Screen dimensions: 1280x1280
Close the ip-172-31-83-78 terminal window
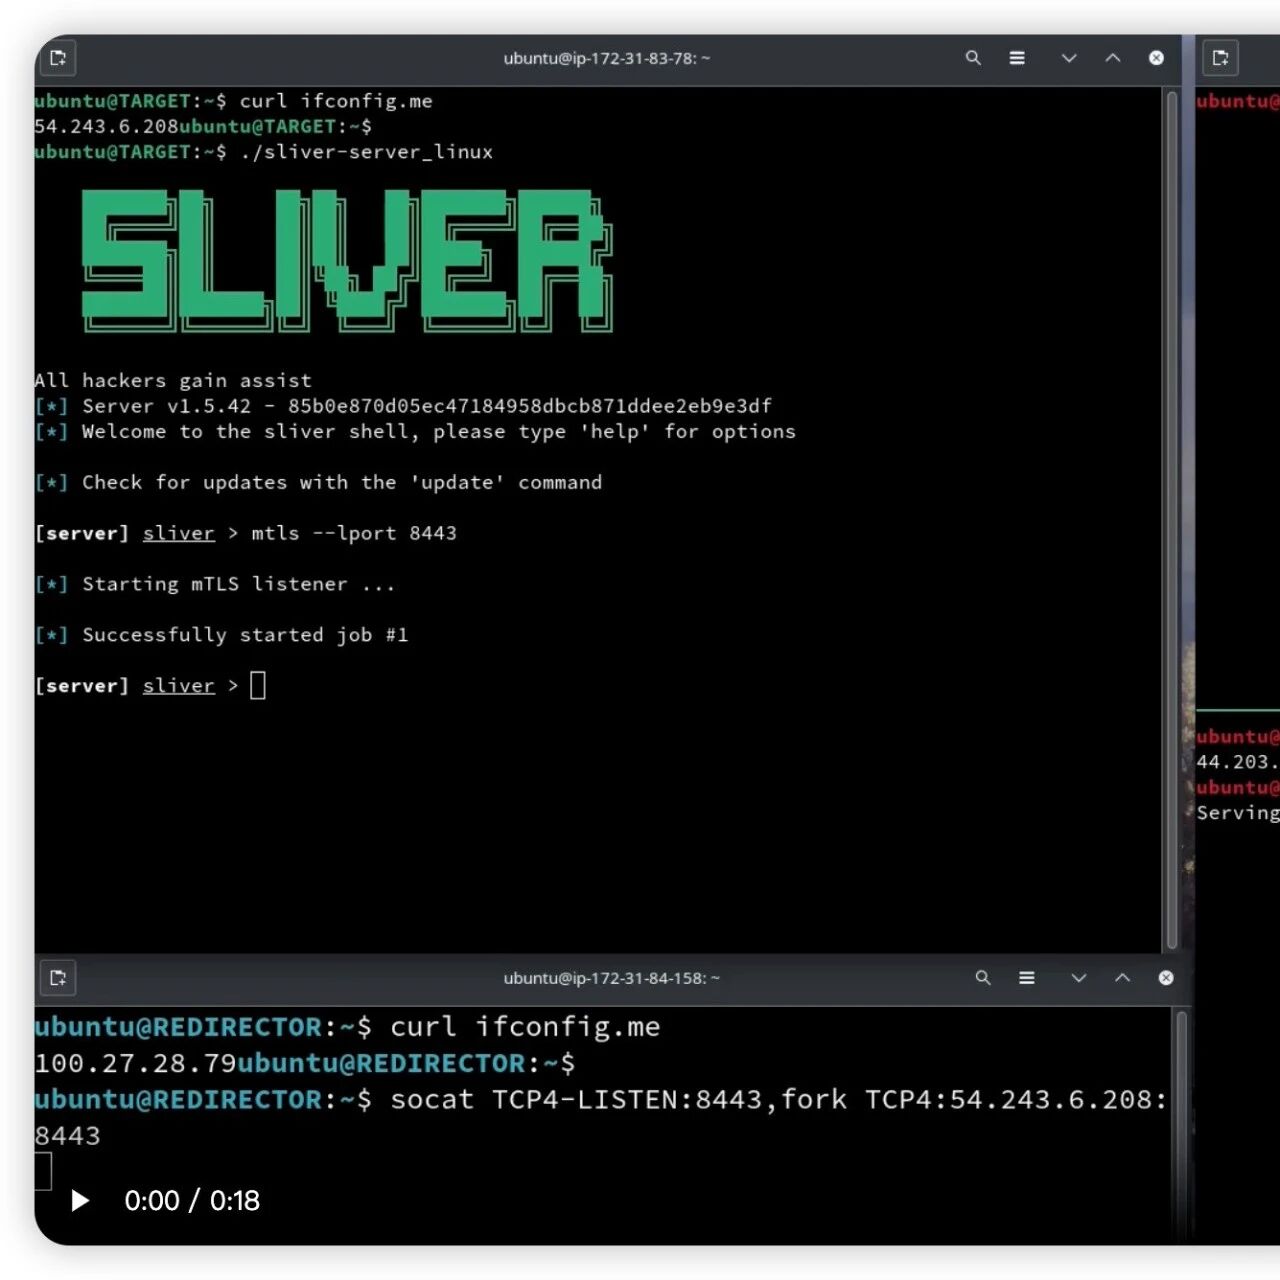point(1156,58)
